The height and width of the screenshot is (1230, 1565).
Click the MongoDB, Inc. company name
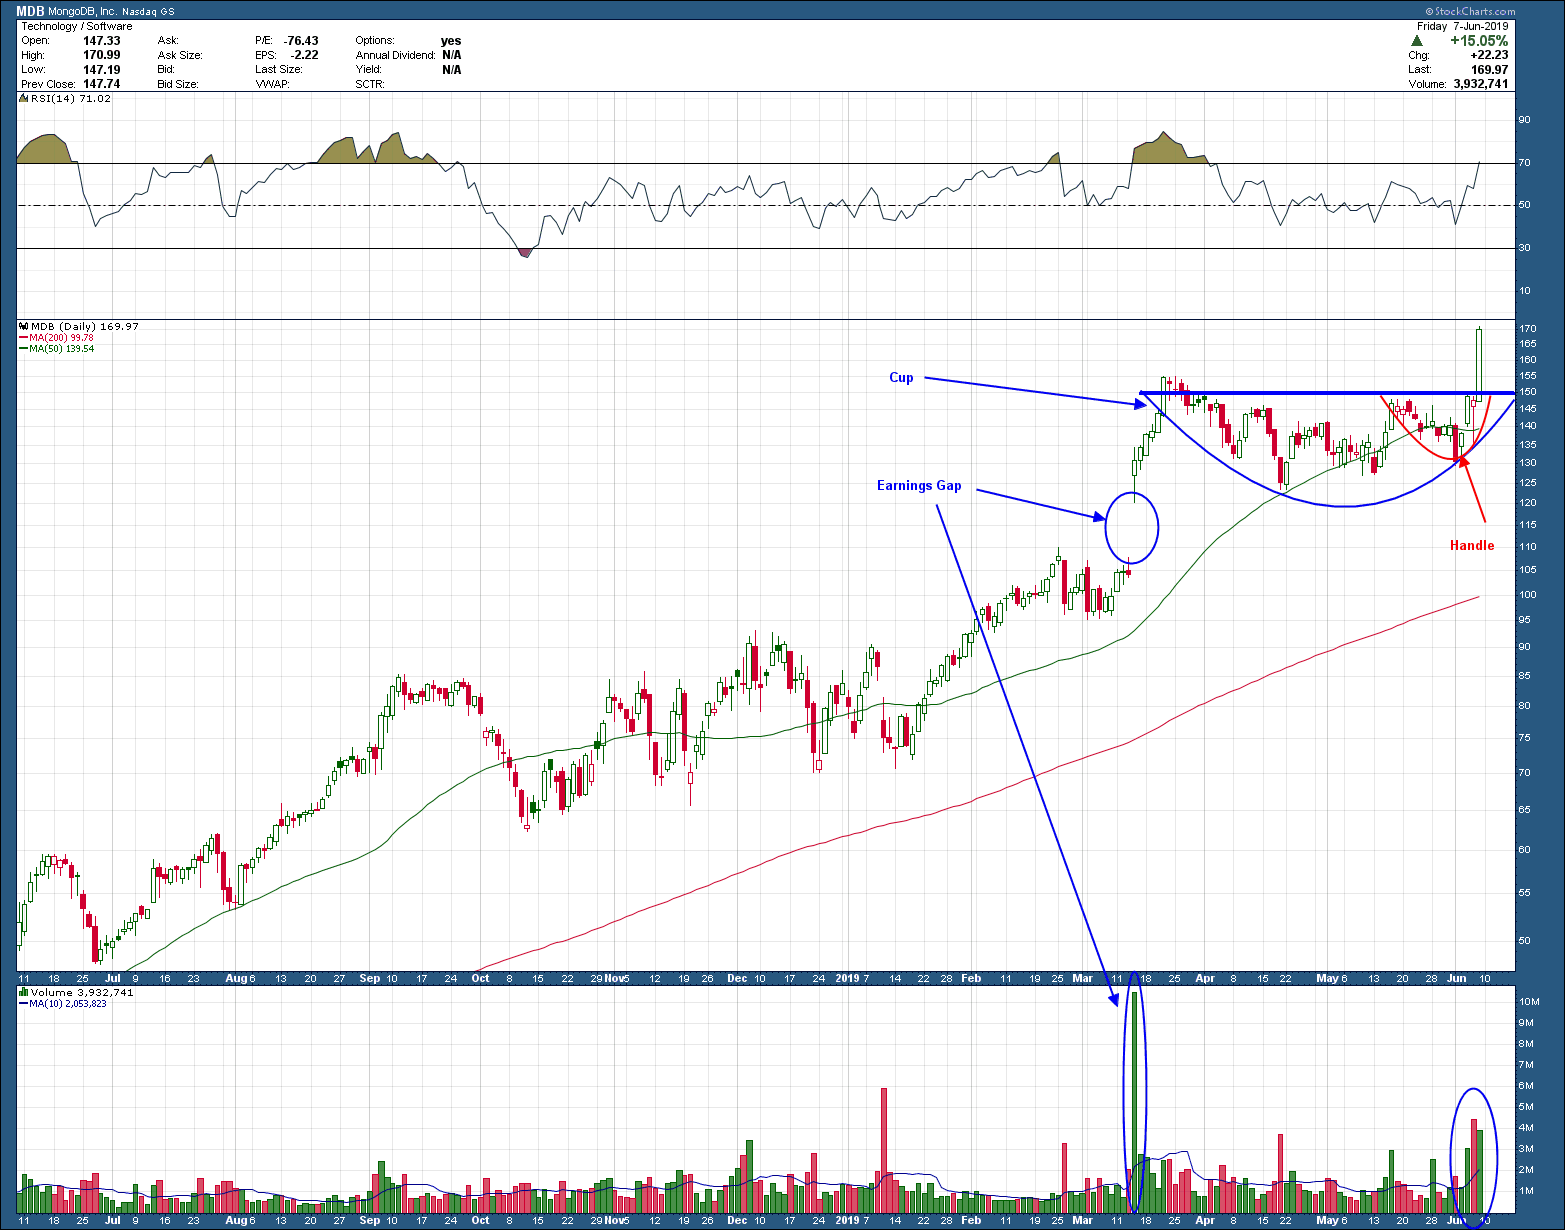coord(83,12)
